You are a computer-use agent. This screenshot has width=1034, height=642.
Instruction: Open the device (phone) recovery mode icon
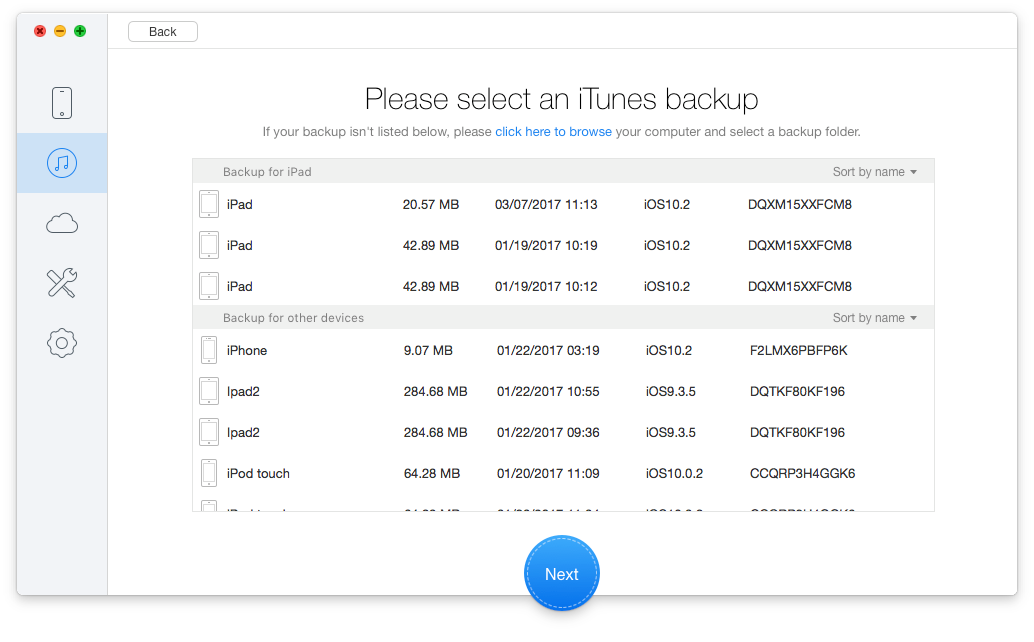(x=62, y=103)
